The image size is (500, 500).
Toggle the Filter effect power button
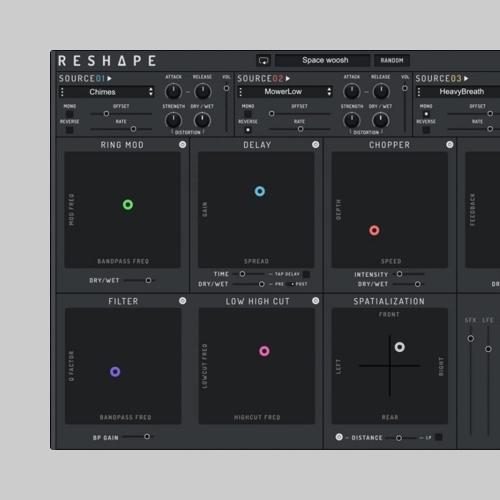[x=182, y=301]
